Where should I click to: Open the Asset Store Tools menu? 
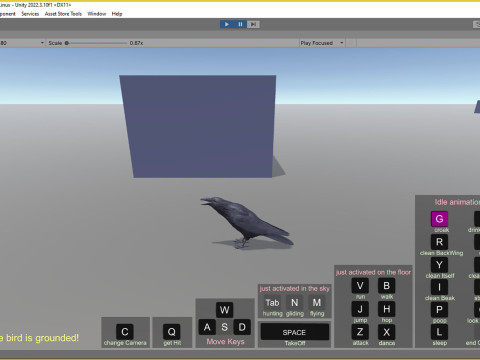[63, 14]
